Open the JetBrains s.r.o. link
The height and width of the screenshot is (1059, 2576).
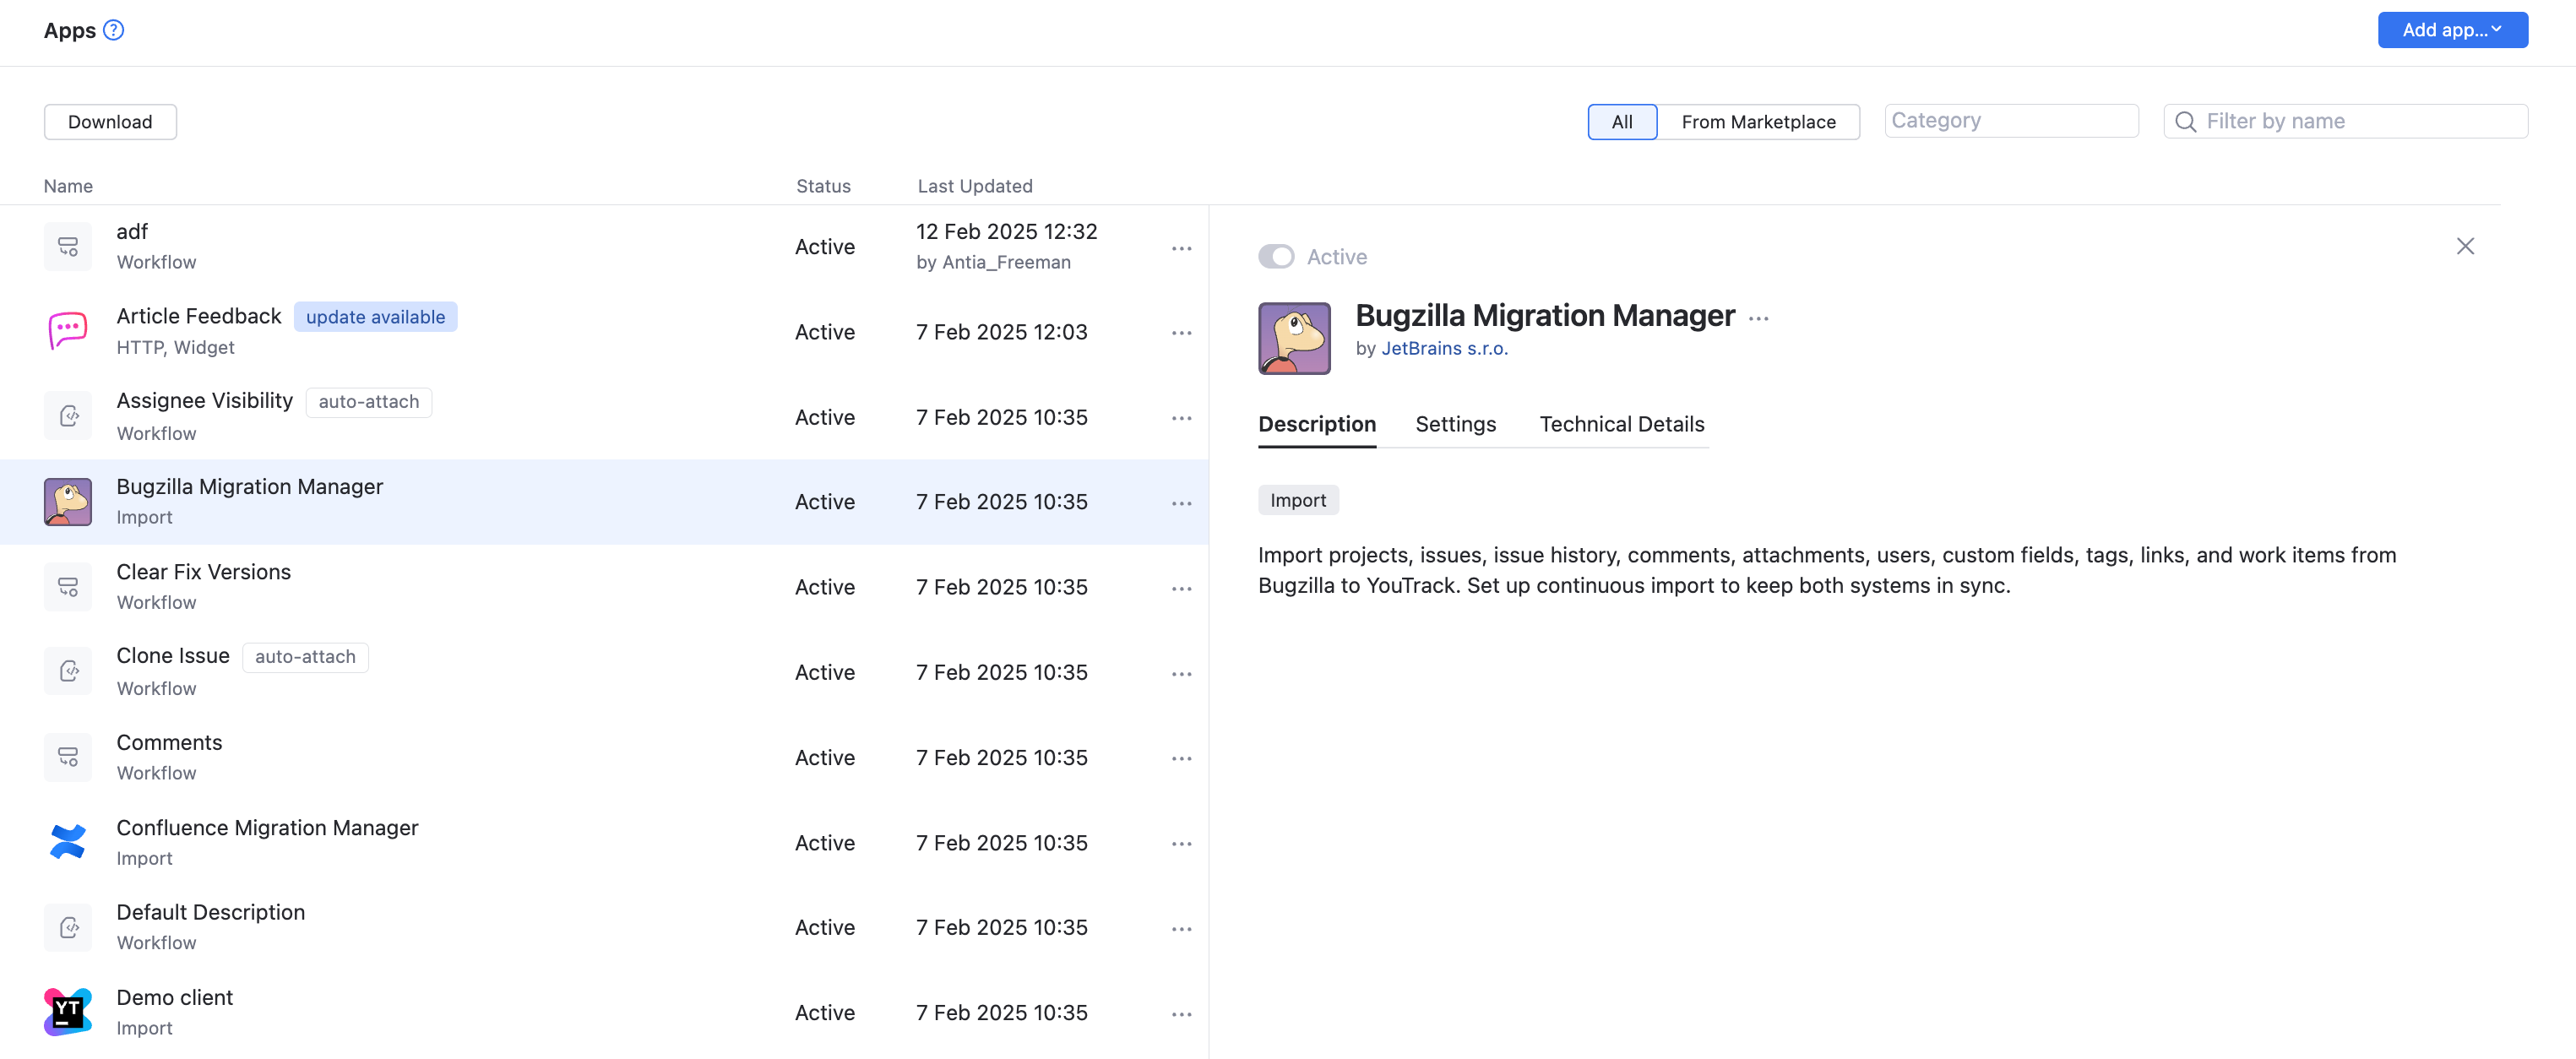click(x=1444, y=348)
